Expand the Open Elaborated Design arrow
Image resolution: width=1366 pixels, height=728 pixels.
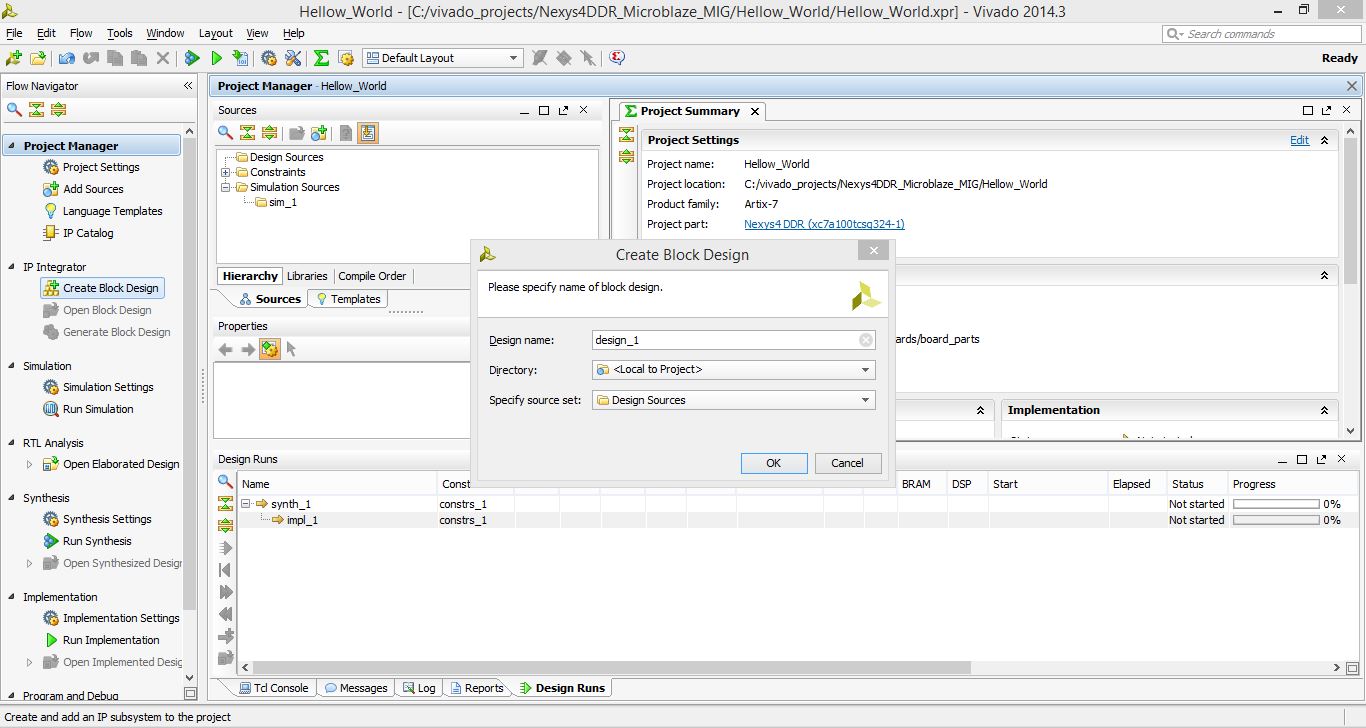click(x=29, y=464)
